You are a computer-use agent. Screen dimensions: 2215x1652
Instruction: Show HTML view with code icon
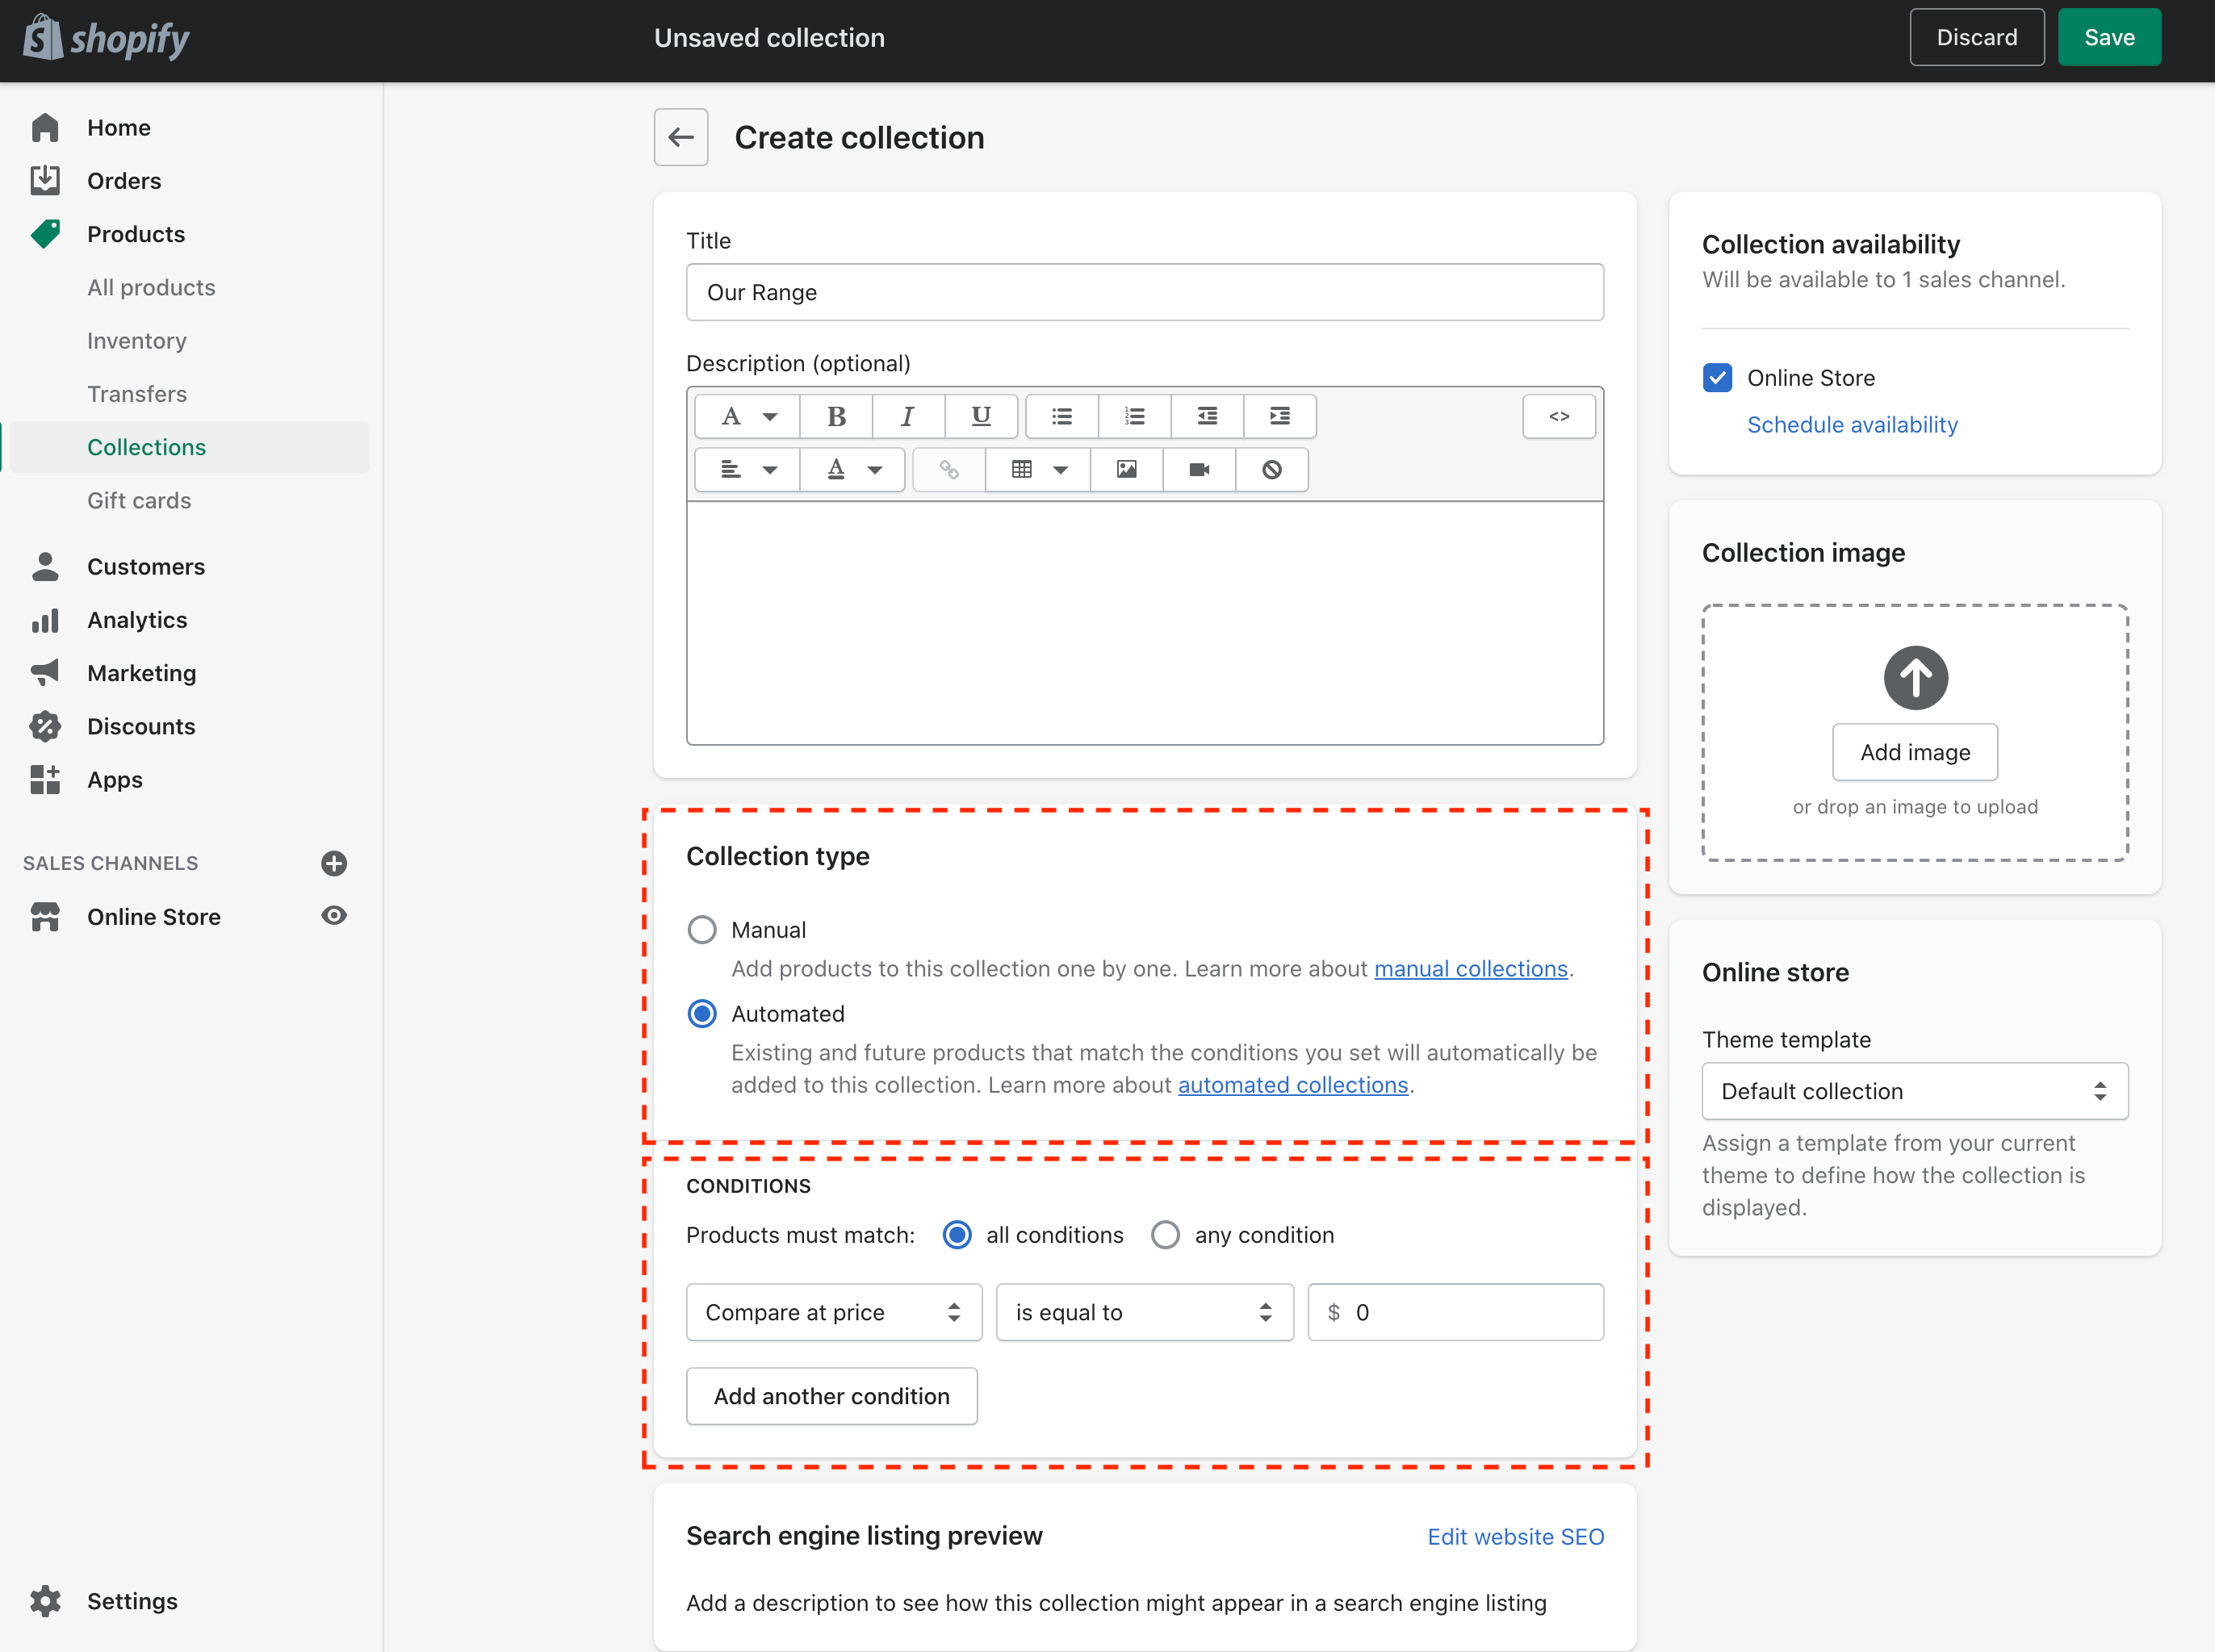(x=1558, y=416)
